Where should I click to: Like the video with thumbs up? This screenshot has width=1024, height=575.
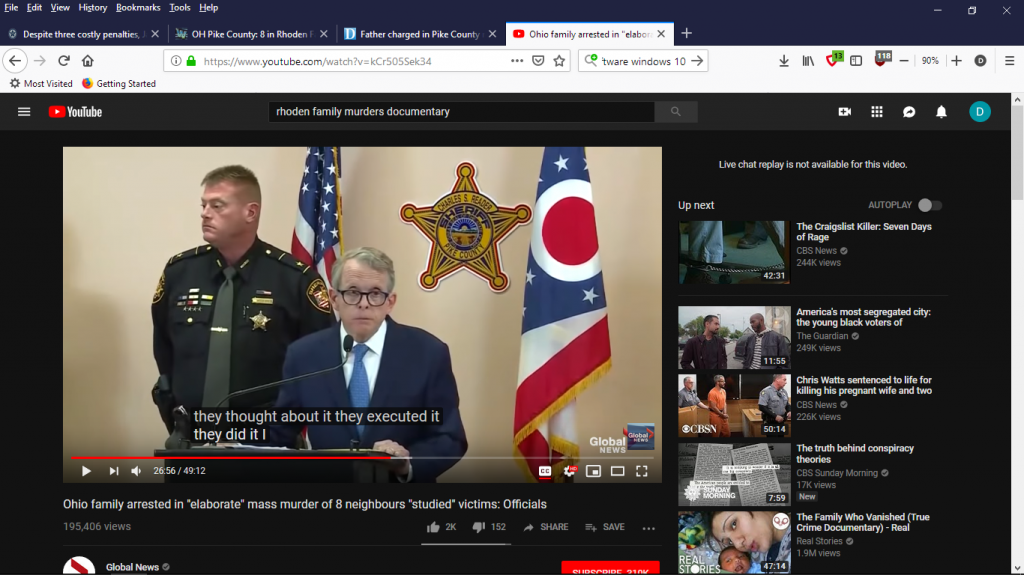click(434, 527)
